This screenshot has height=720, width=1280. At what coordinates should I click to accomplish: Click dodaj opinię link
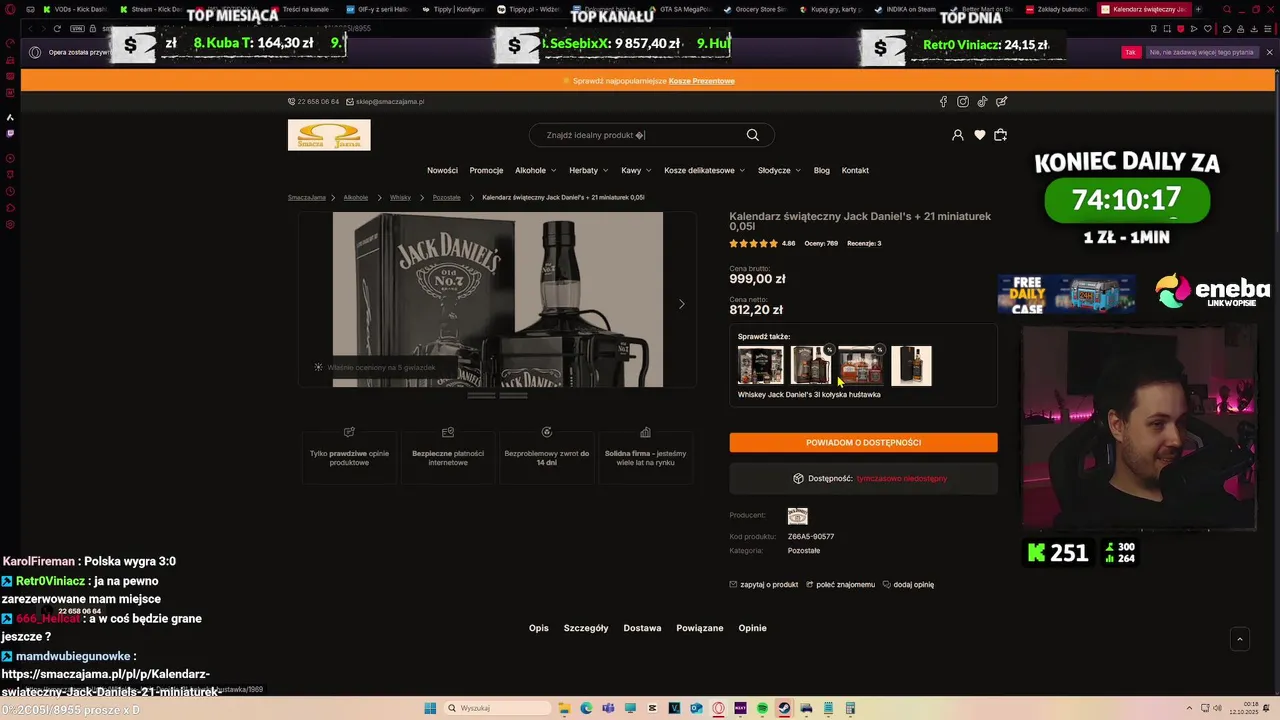(x=909, y=584)
